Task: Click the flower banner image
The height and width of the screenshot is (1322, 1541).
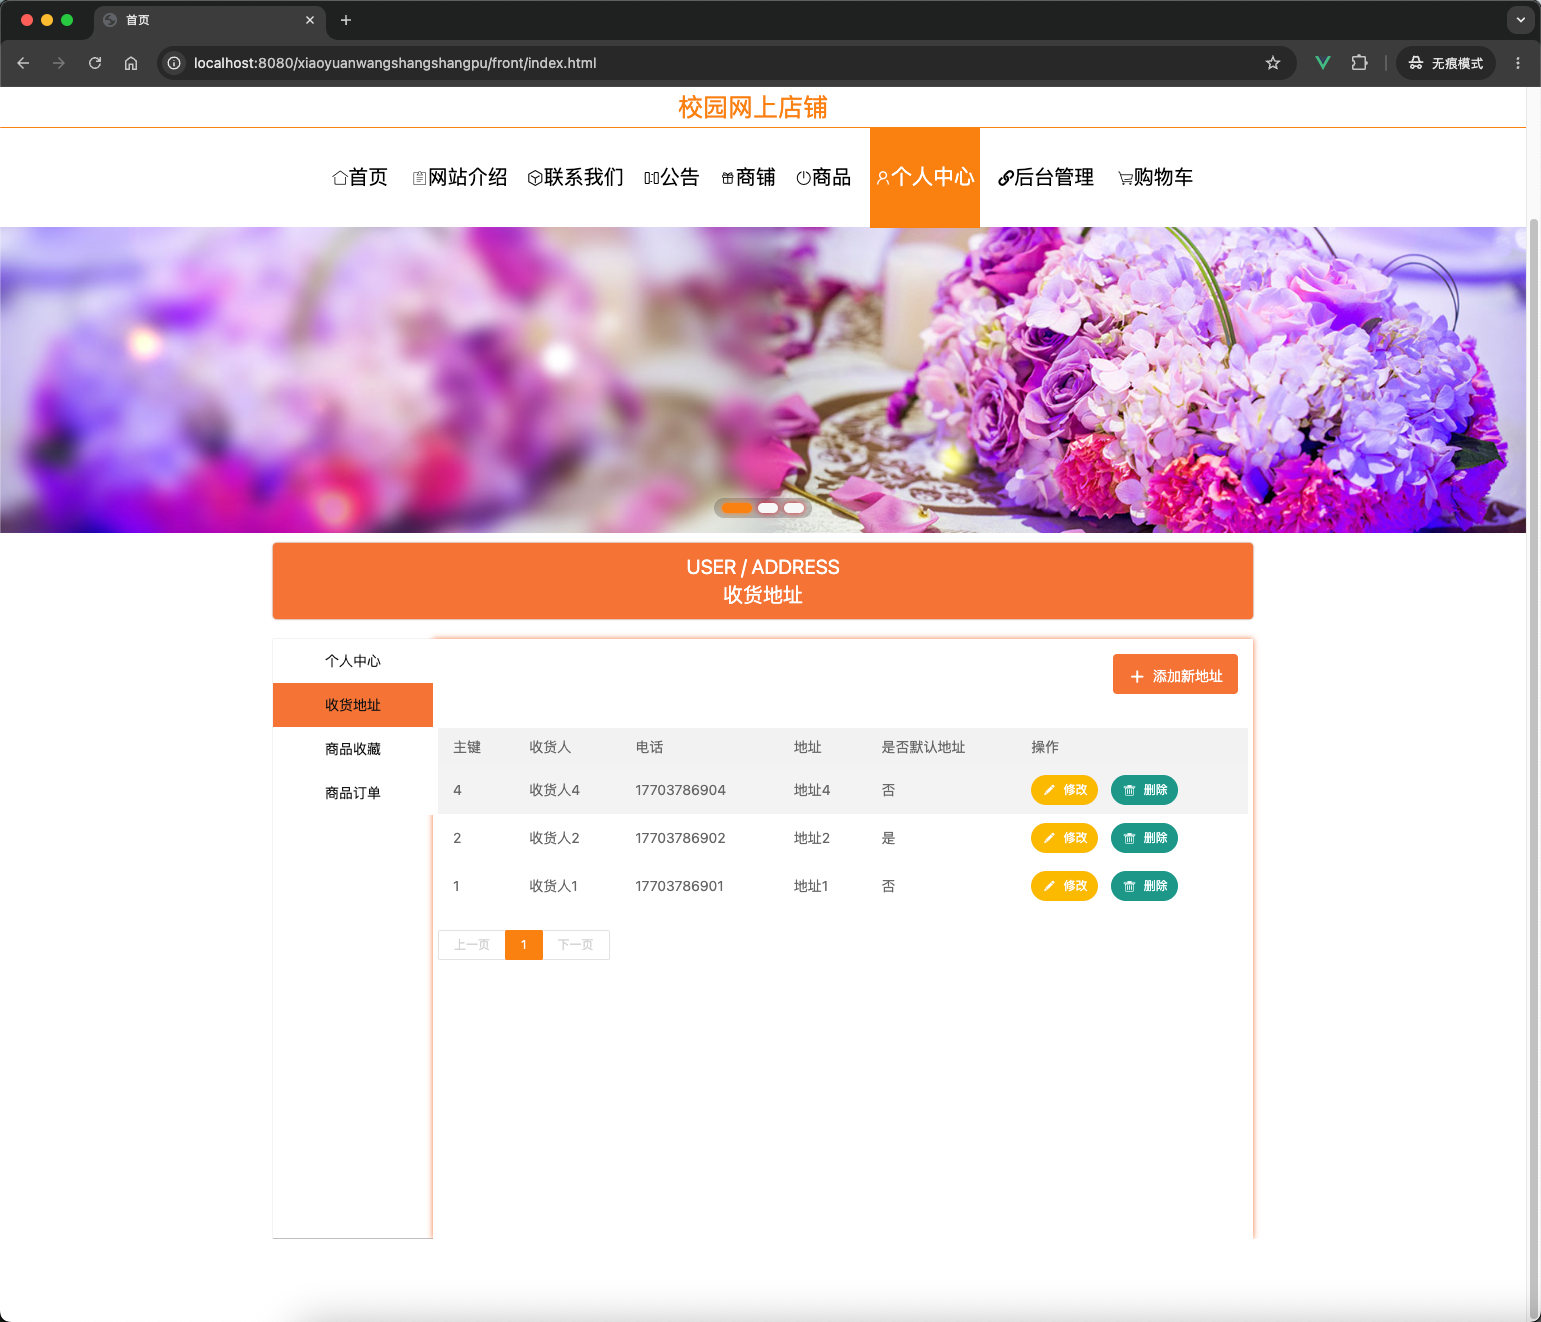Action: (763, 380)
